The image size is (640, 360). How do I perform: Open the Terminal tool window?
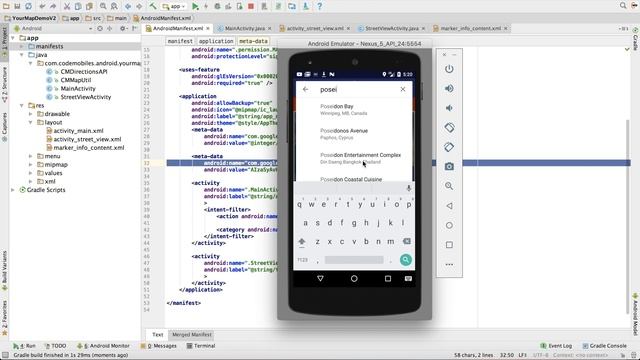(201, 346)
